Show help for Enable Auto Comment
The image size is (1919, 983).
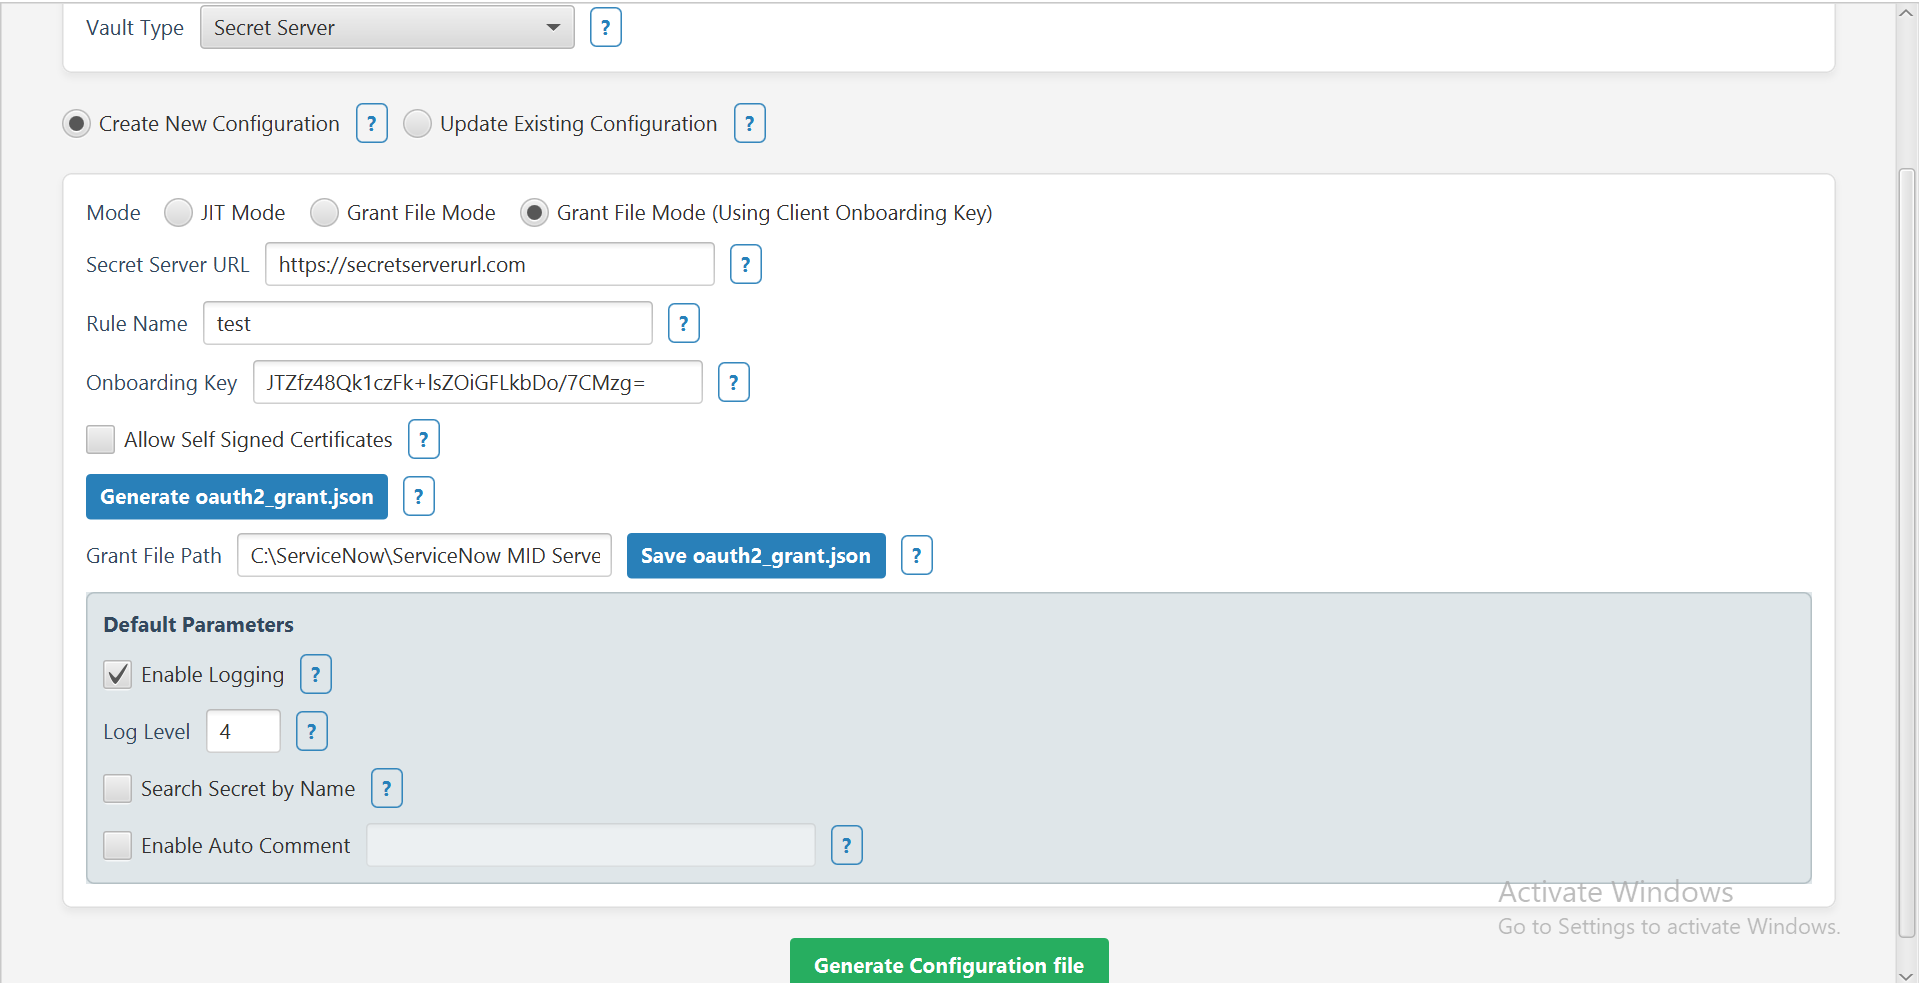click(x=846, y=846)
